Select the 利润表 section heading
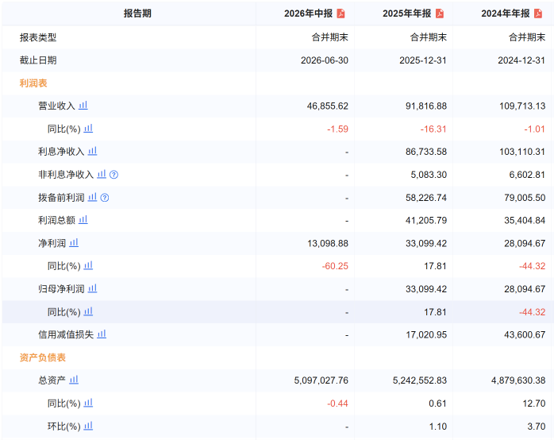Image resolution: width=554 pixels, height=440 pixels. 33,83
